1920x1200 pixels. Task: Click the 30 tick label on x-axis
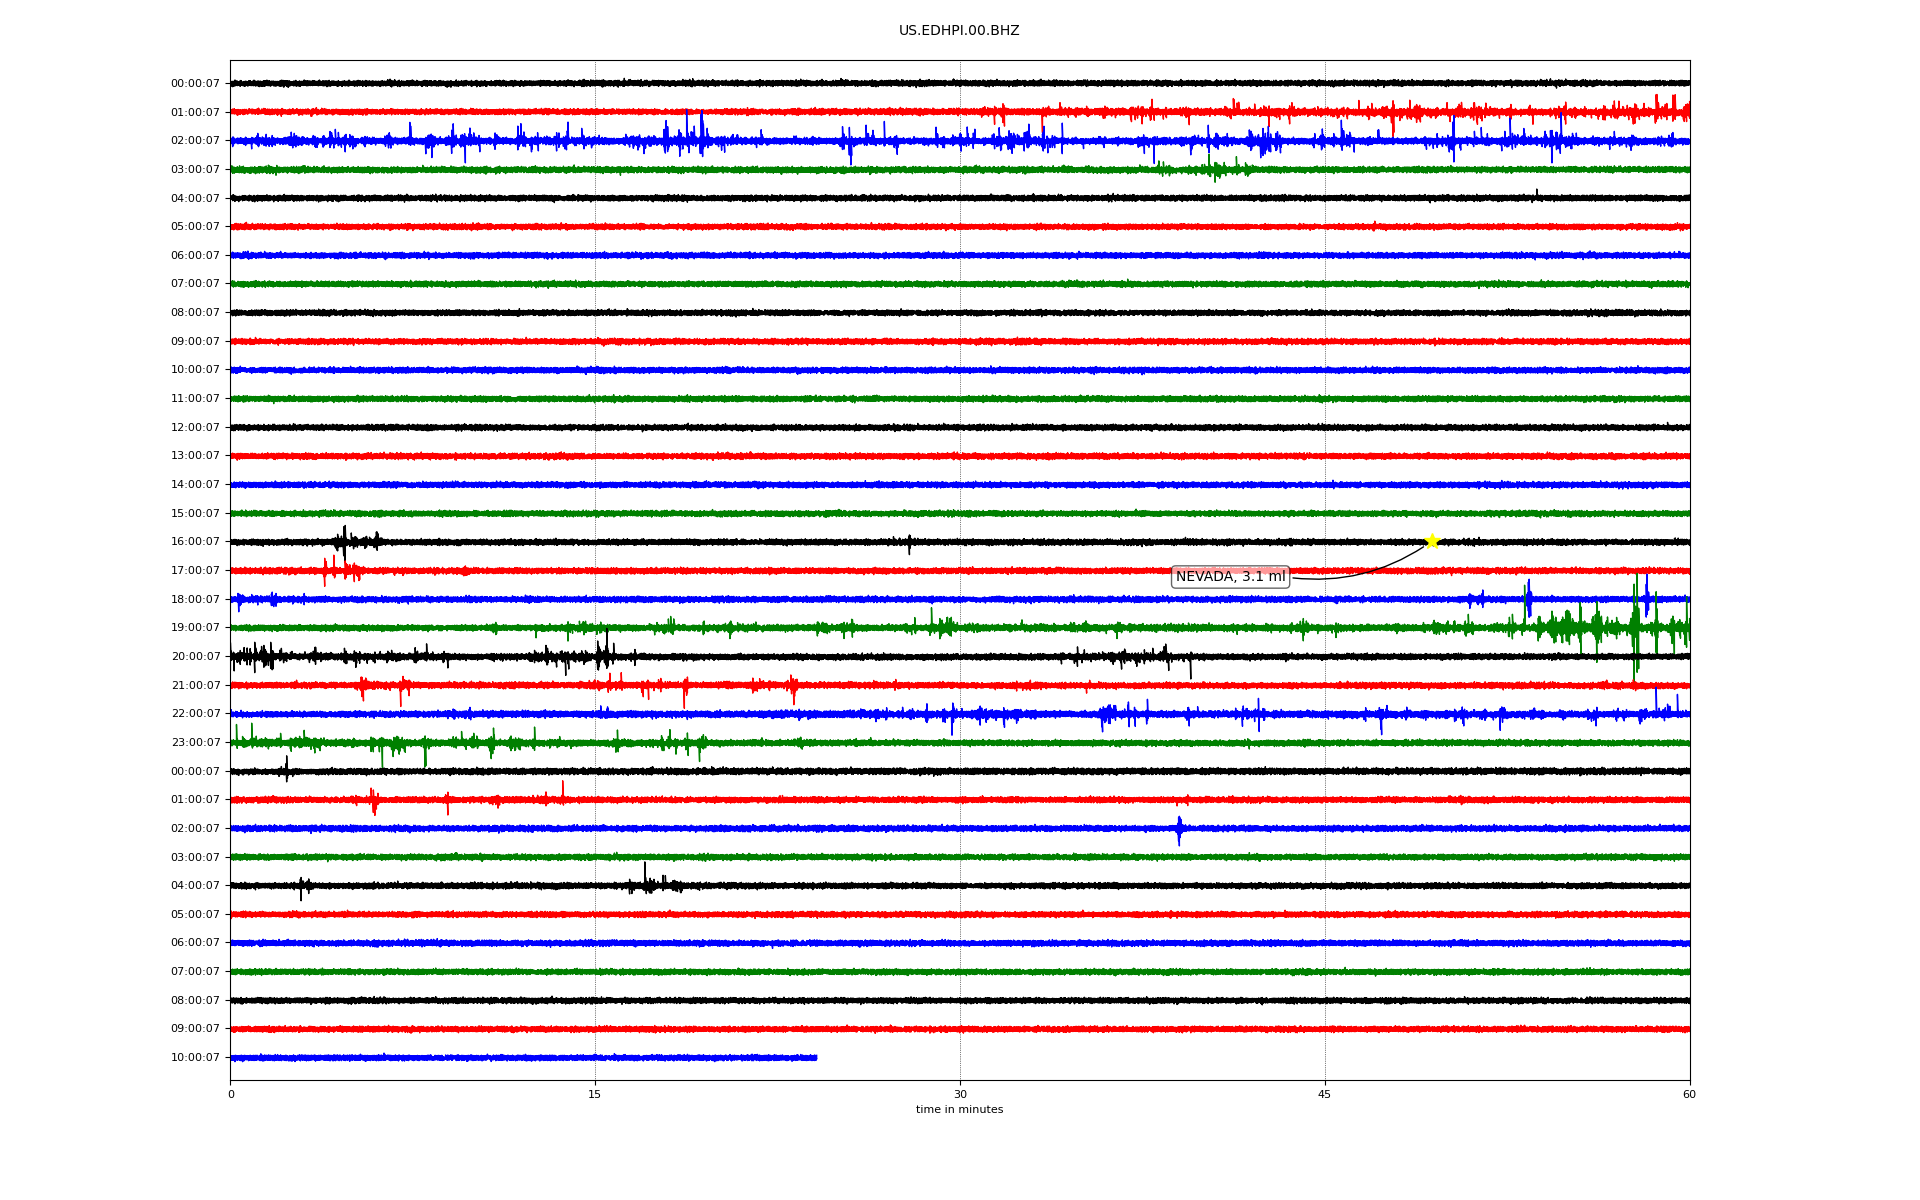(959, 1094)
